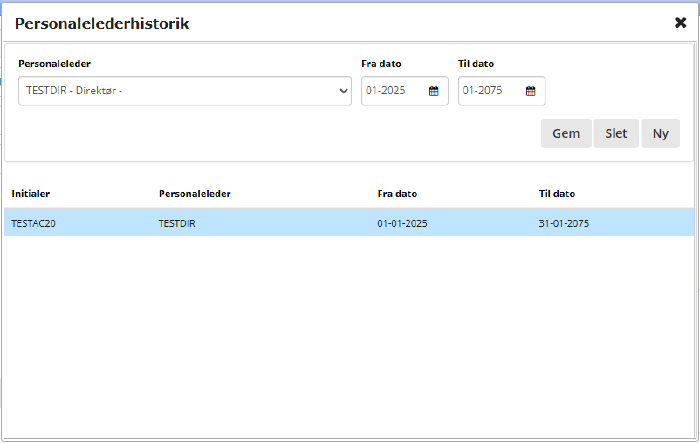This screenshot has width=700, height=443.
Task: Click the Slet button to delete
Action: (x=616, y=134)
